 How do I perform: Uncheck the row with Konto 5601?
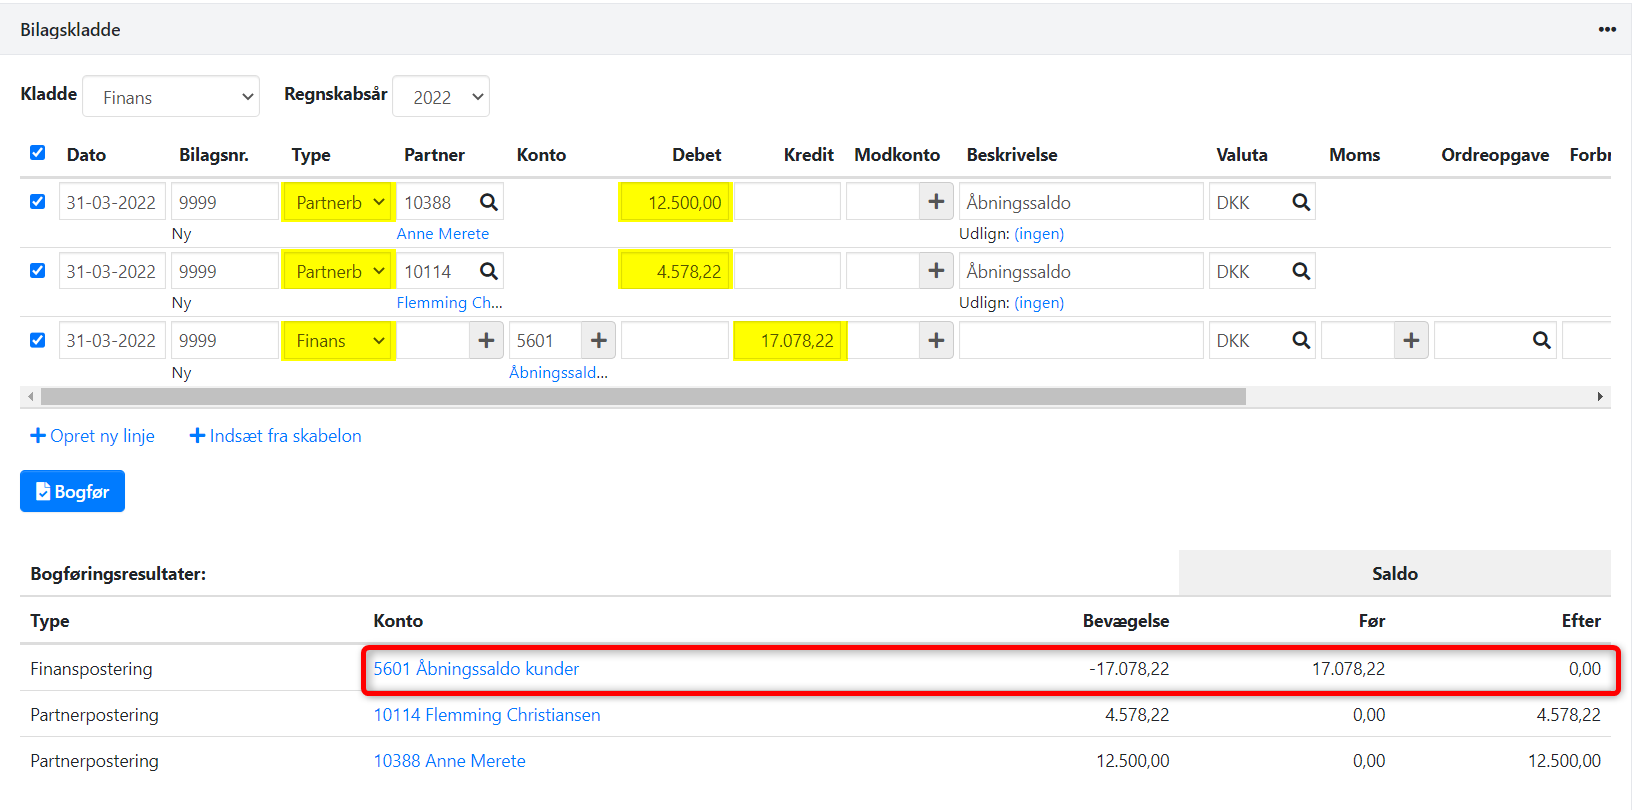coord(38,339)
